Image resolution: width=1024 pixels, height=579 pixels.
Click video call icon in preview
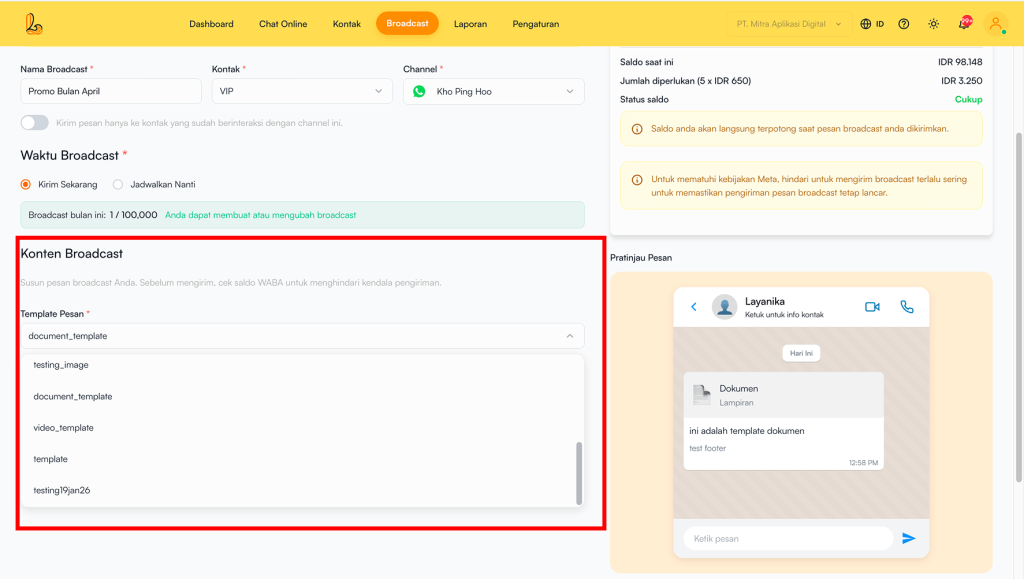tap(872, 307)
